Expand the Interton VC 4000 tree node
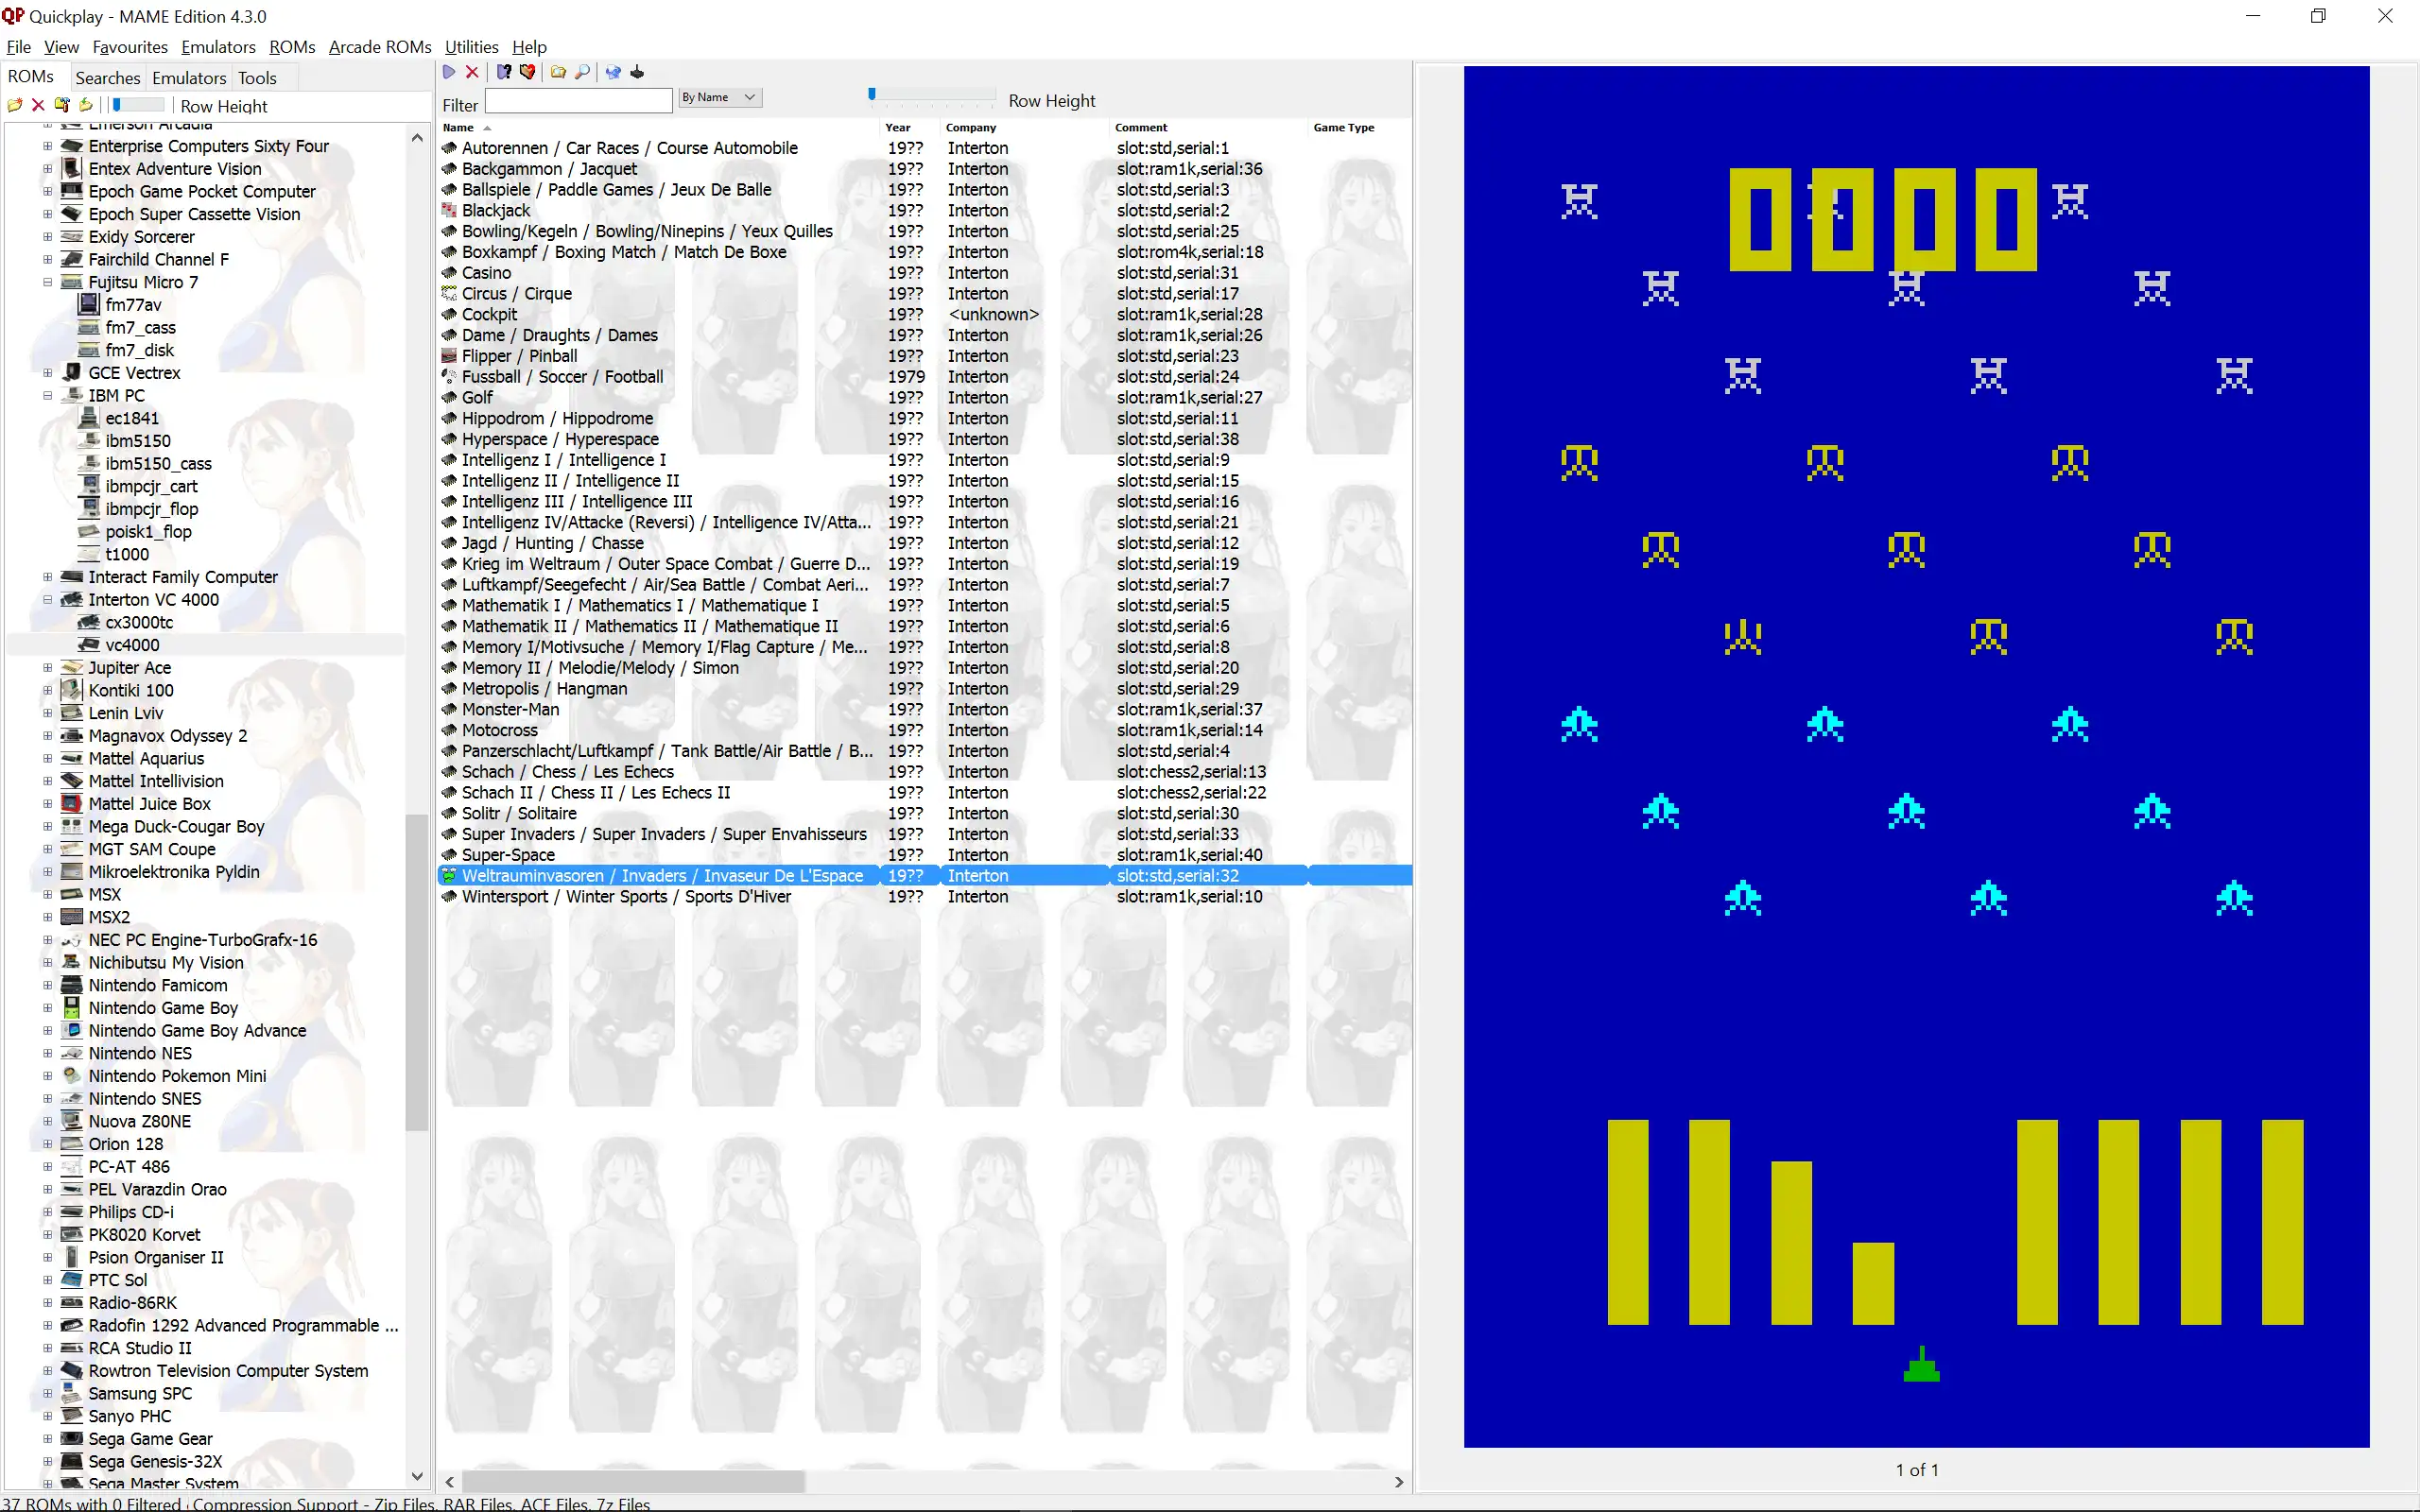Viewport: 2420px width, 1512px height. pos(47,599)
